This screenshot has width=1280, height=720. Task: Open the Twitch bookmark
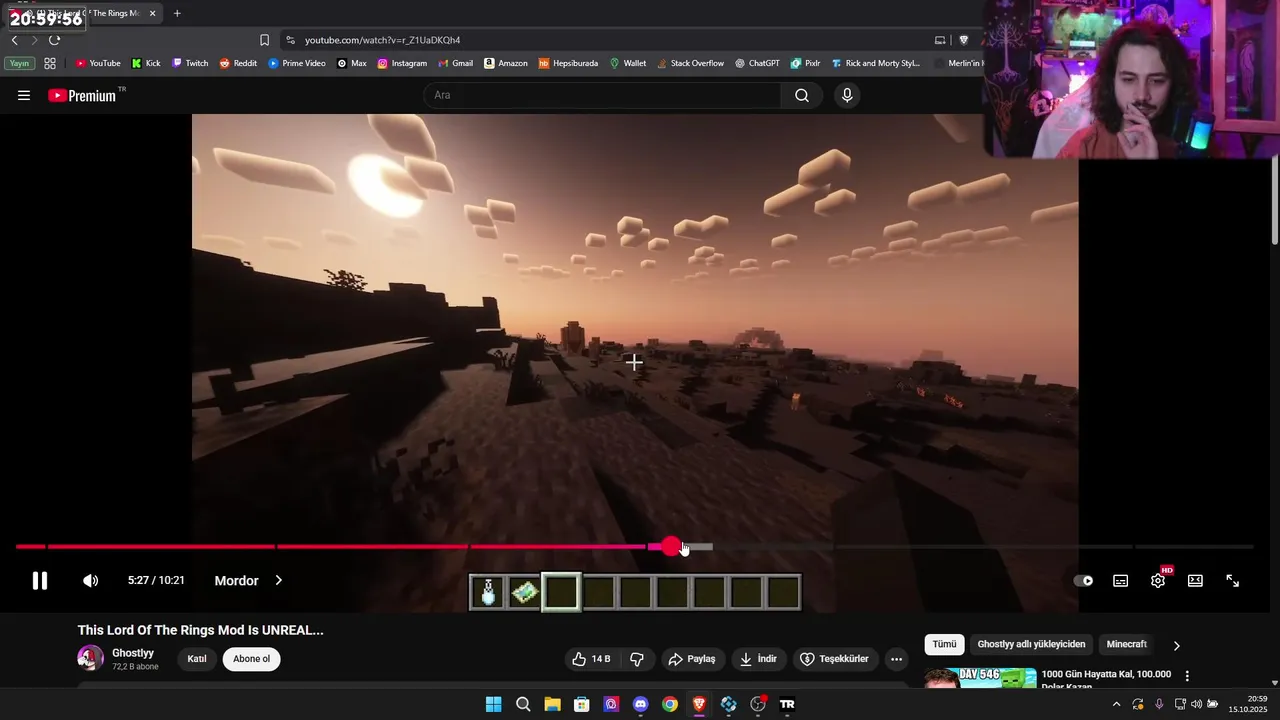point(190,63)
